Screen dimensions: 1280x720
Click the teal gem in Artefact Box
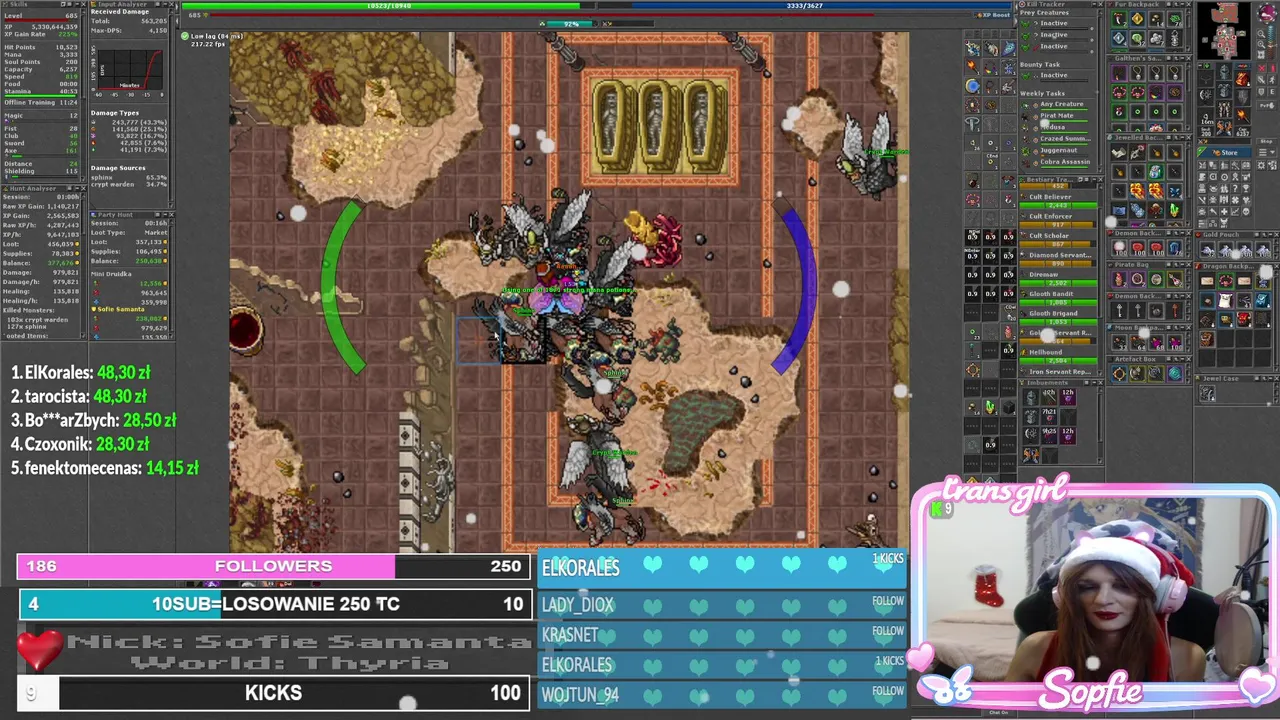(x=1175, y=374)
